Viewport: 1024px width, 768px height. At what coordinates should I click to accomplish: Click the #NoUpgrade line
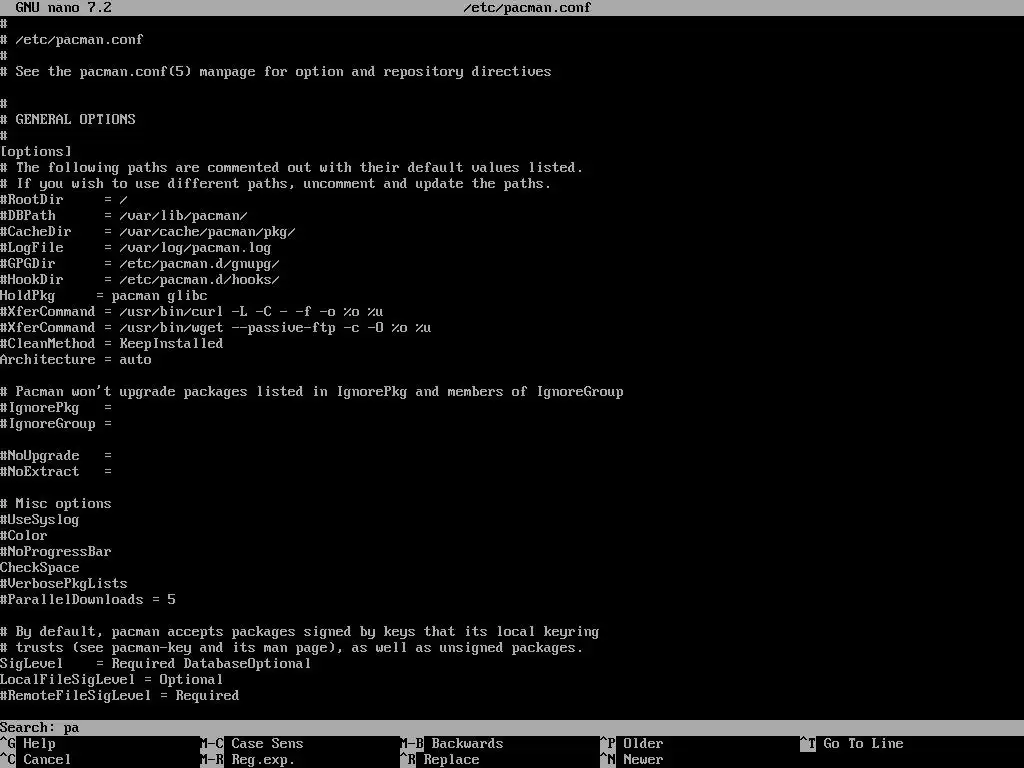click(56, 456)
